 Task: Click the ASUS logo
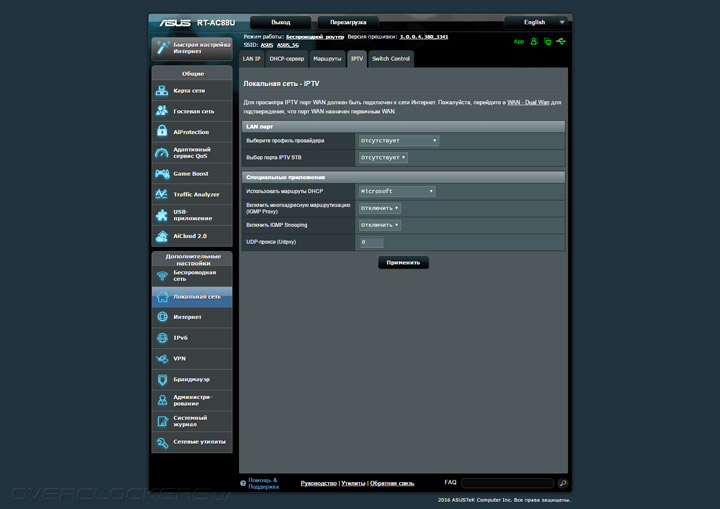coord(175,23)
